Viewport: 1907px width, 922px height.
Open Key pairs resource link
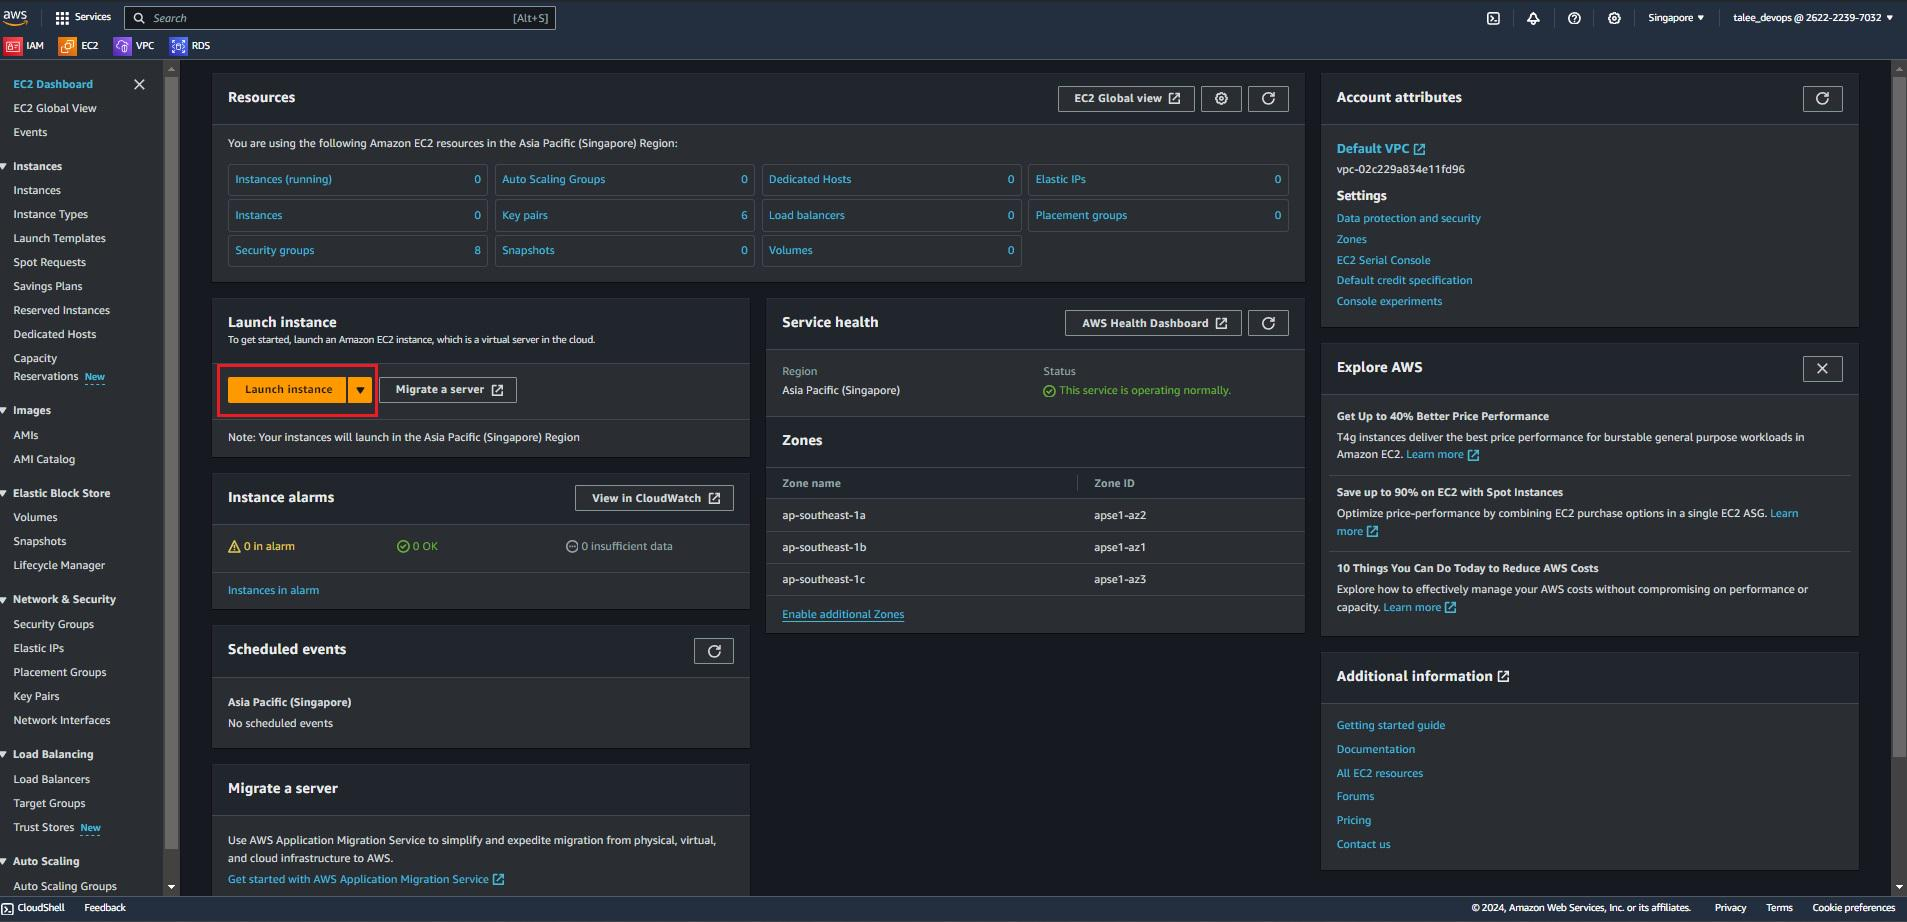tap(525, 216)
